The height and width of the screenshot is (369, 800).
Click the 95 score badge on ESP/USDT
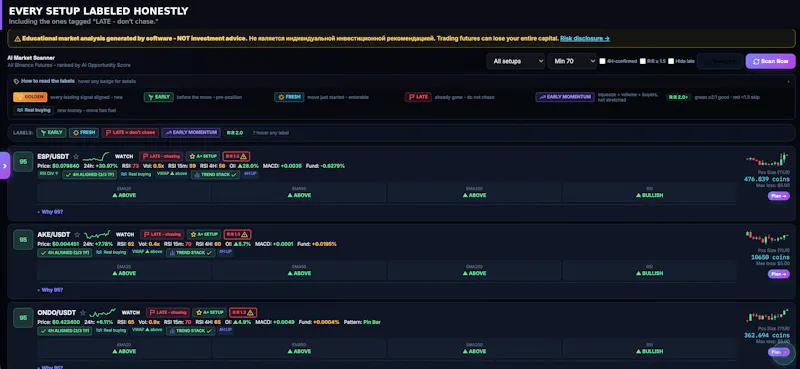[x=23, y=162]
